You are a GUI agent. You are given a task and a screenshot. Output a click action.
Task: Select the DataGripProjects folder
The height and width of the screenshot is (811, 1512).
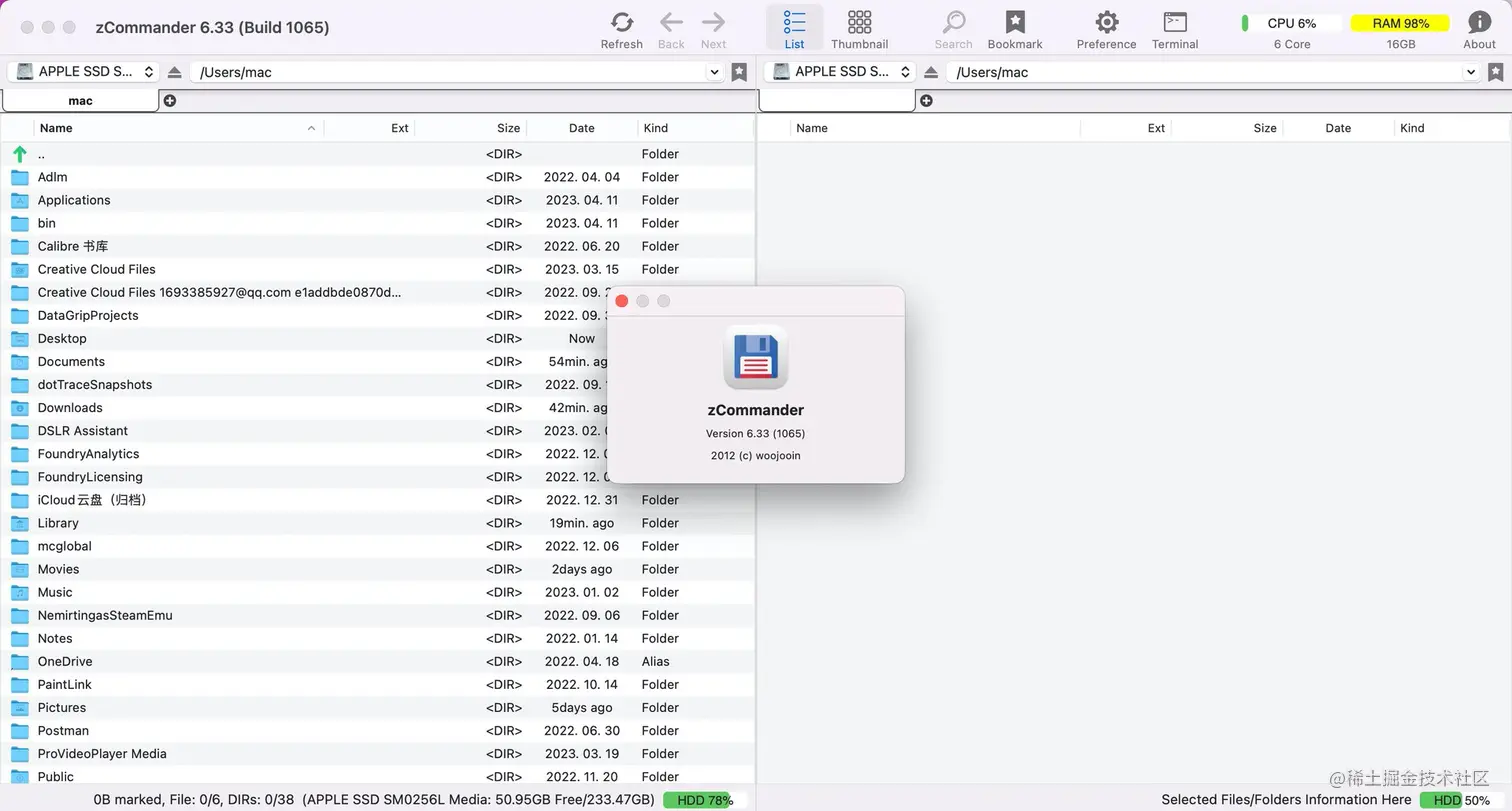[377, 315]
